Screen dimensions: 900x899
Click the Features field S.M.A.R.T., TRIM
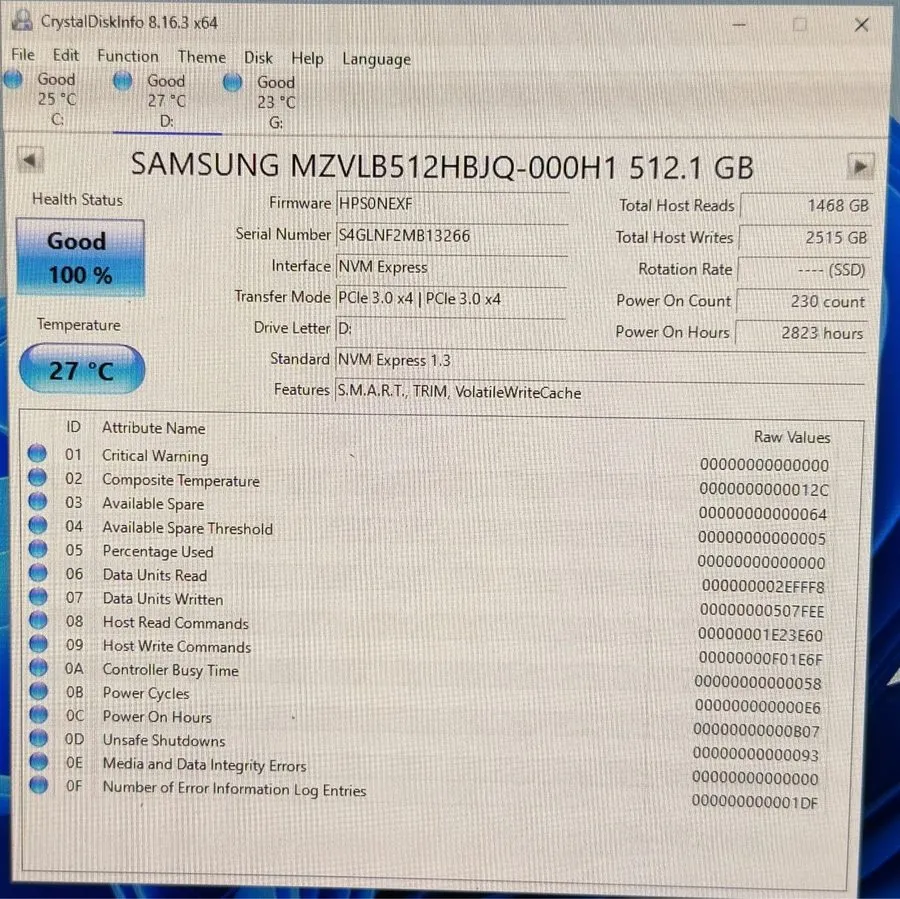599,392
